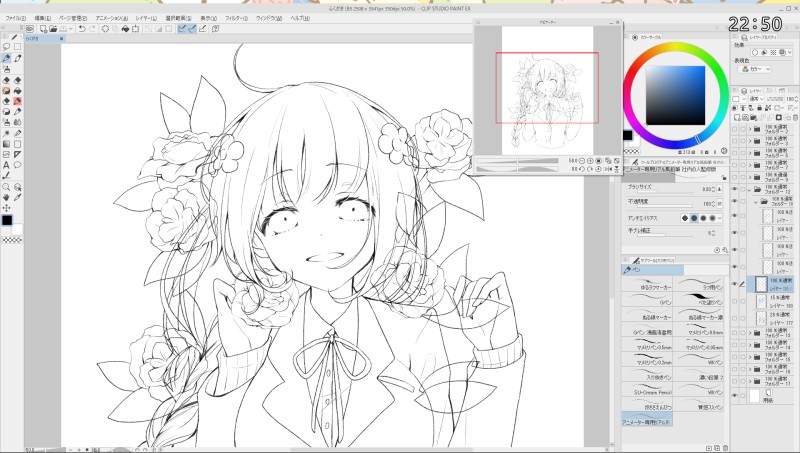This screenshot has width=800, height=453.
Task: Click the Scale/transform command bar icon
Action: (135, 29)
